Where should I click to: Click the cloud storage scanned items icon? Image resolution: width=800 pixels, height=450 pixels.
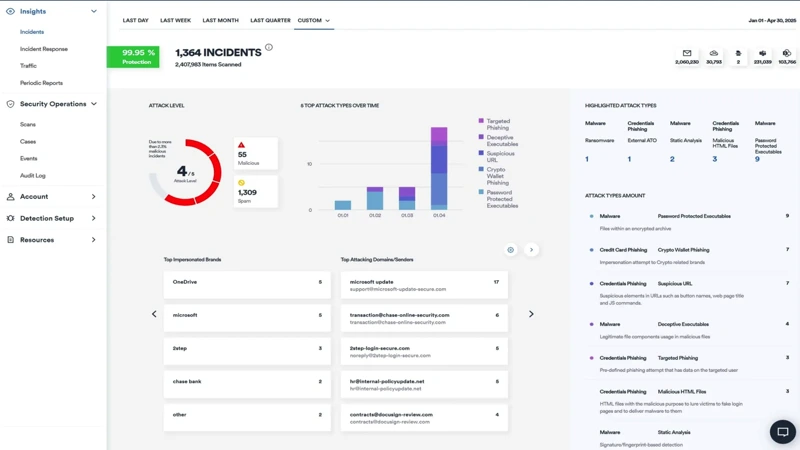pyautogui.click(x=713, y=53)
